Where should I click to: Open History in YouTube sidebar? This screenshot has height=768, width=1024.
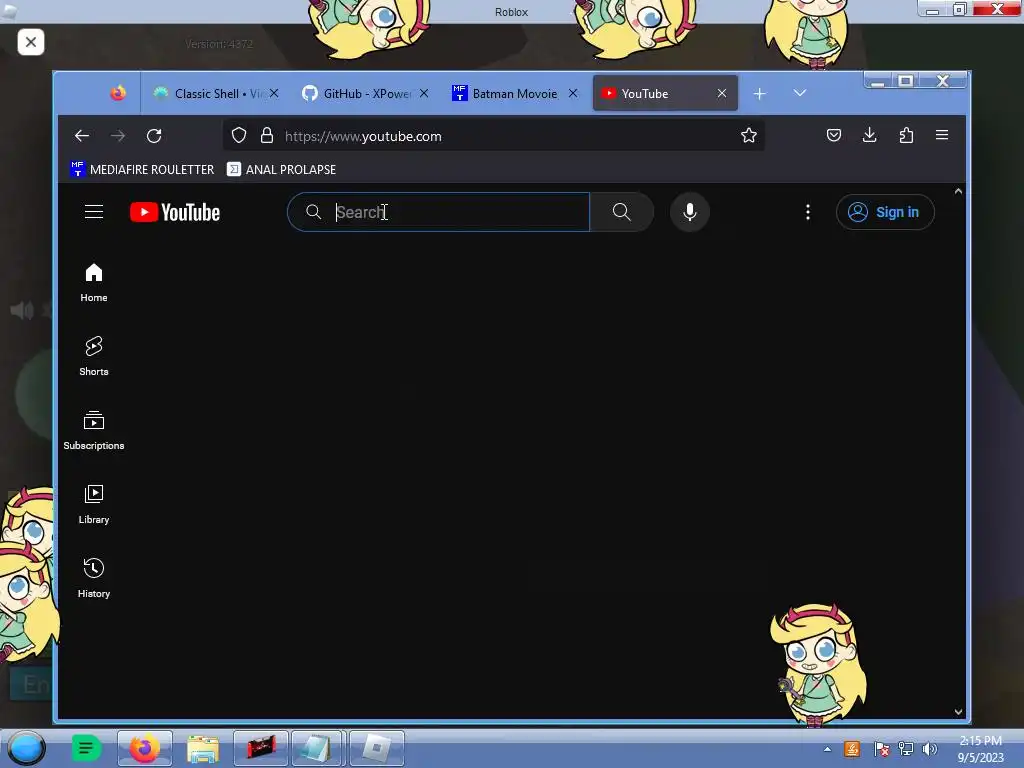point(94,578)
